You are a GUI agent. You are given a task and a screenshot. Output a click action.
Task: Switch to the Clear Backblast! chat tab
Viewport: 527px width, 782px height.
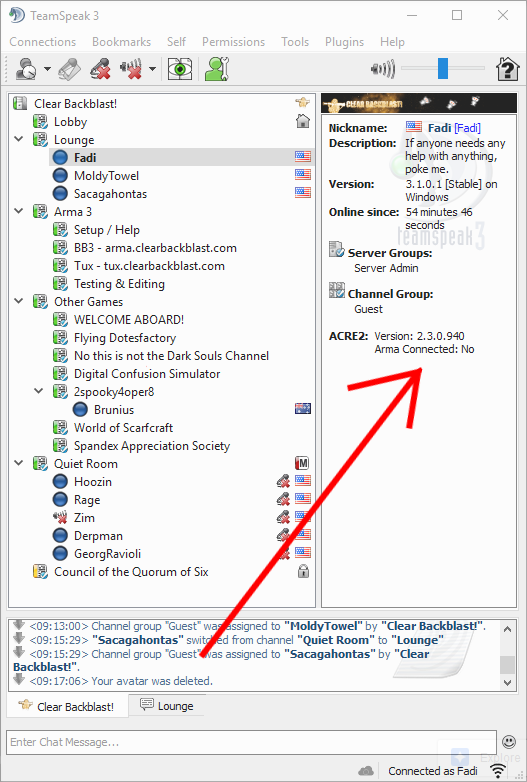(x=68, y=706)
